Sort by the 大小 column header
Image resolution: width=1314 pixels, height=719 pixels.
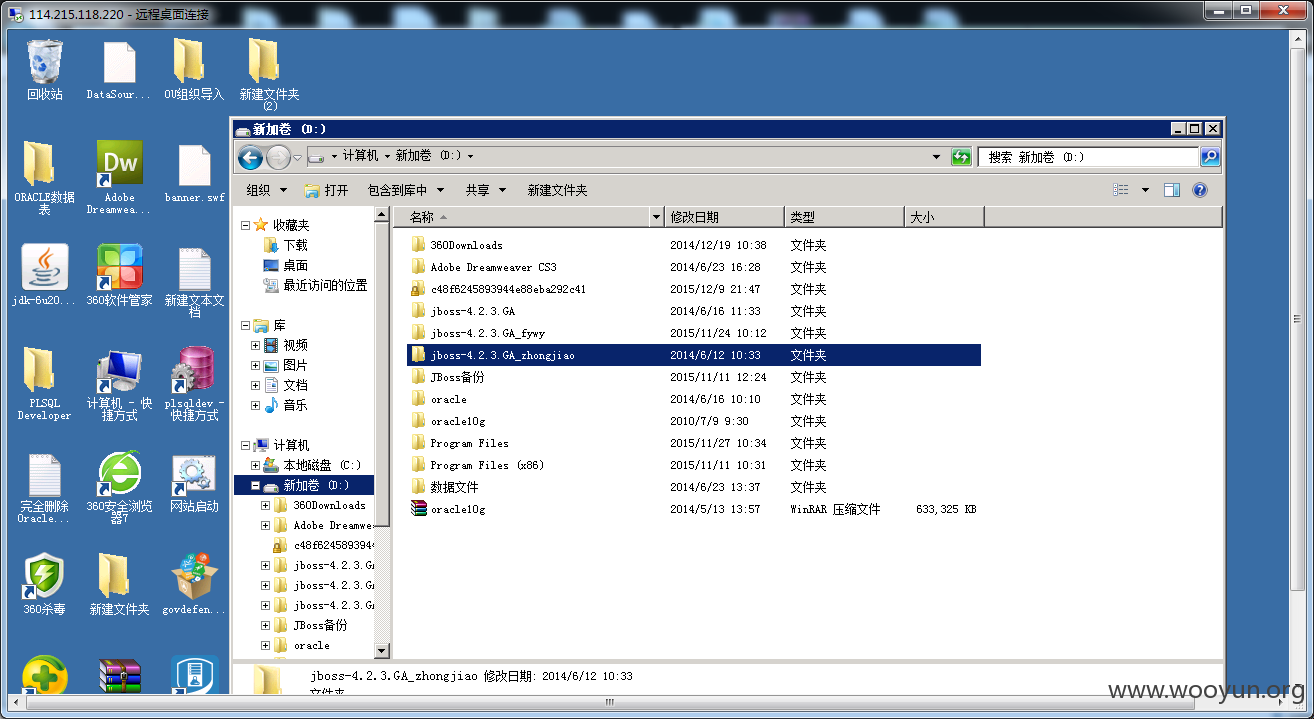pos(944,217)
